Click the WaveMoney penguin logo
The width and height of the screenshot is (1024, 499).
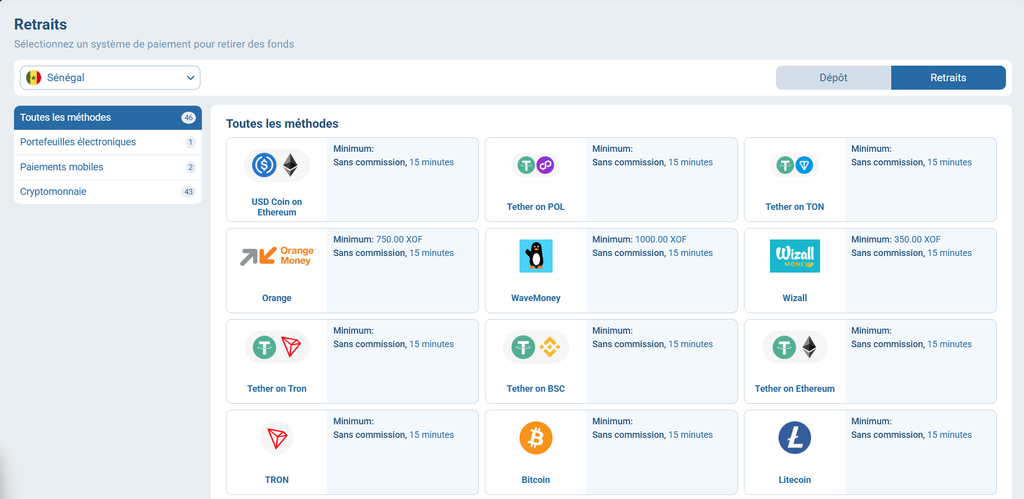pos(536,256)
